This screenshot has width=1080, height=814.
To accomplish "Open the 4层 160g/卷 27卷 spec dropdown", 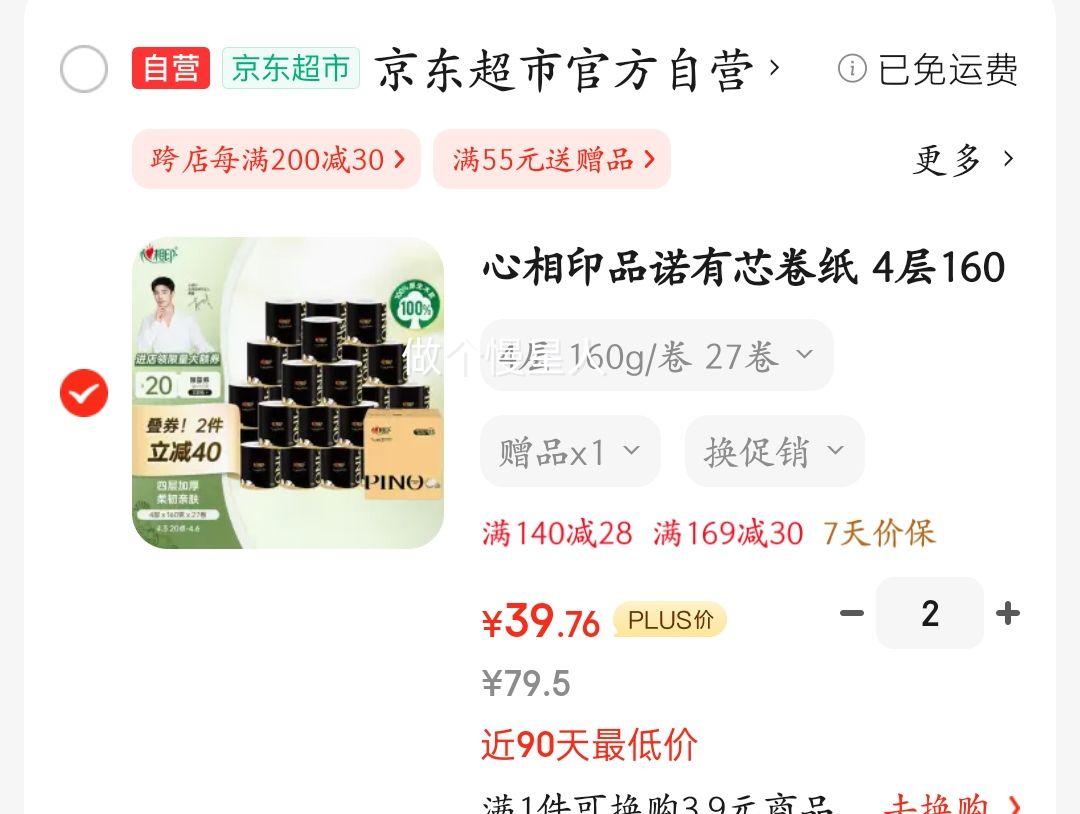I will 657,355.
